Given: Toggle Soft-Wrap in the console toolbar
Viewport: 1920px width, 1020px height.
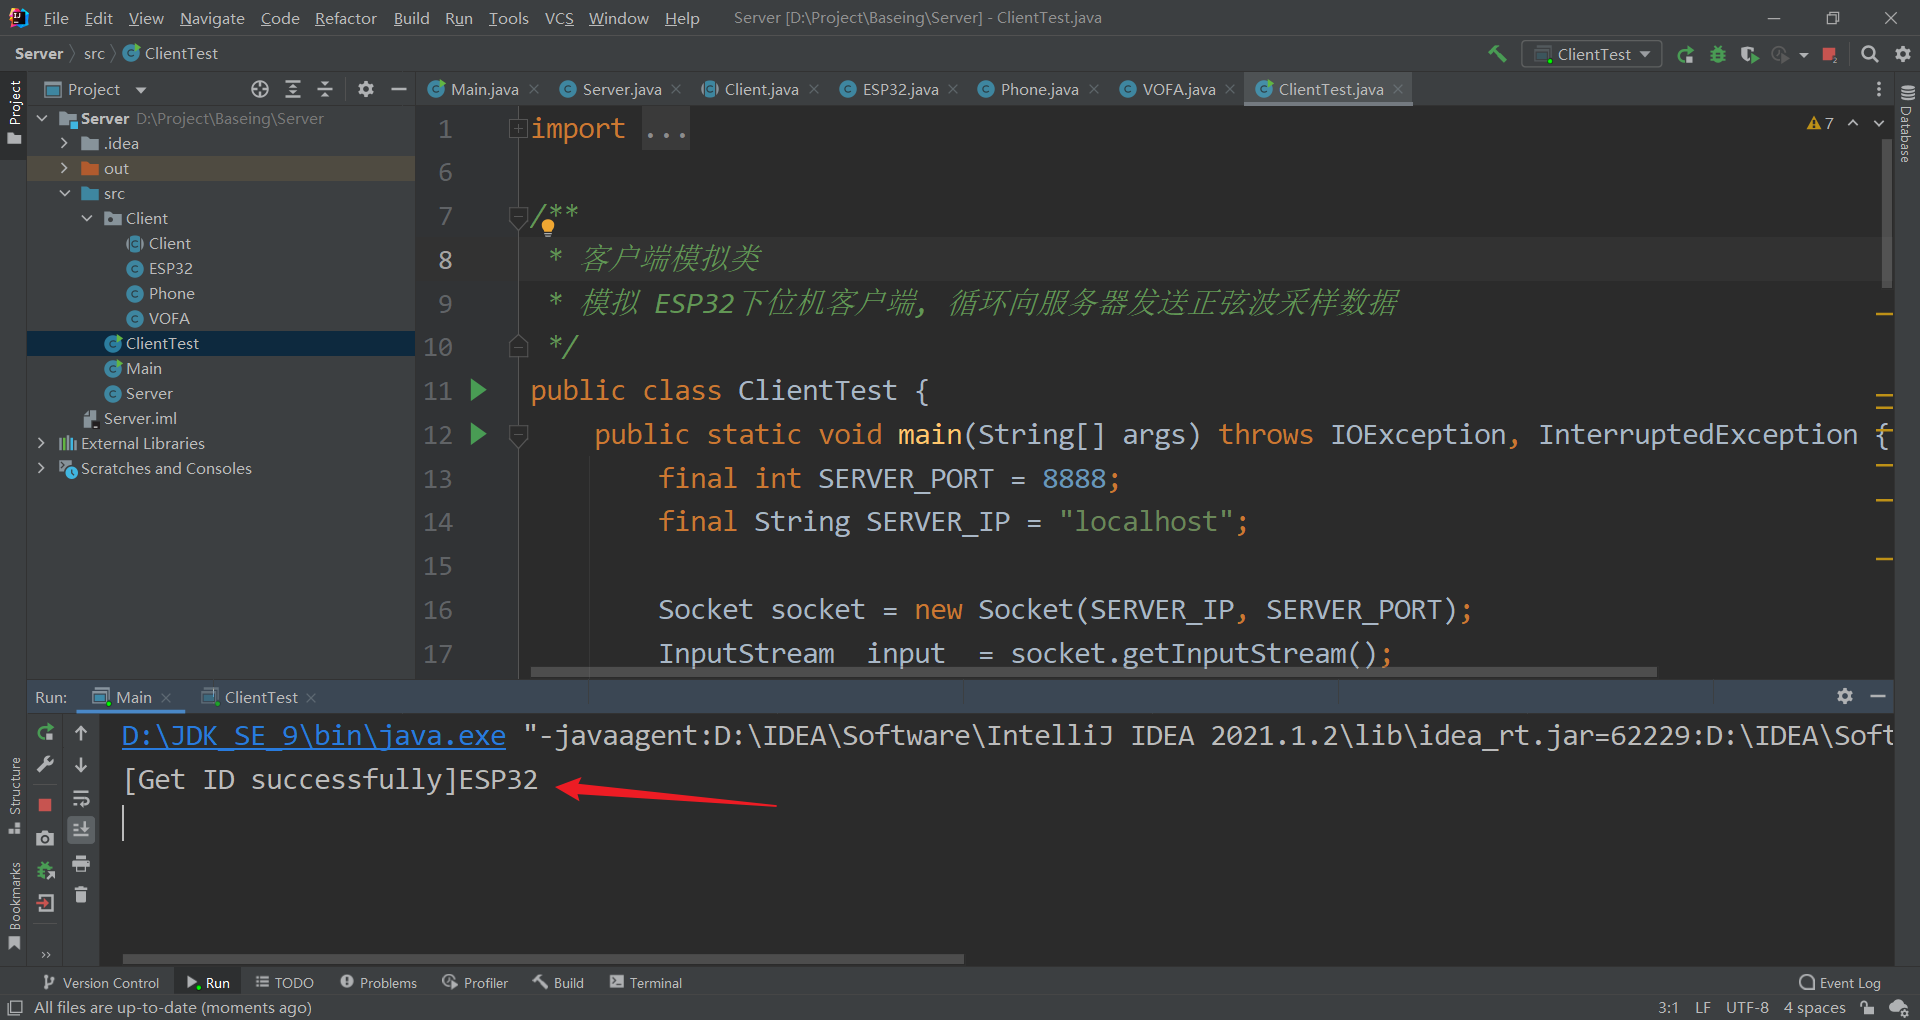Looking at the screenshot, I should pos(82,798).
